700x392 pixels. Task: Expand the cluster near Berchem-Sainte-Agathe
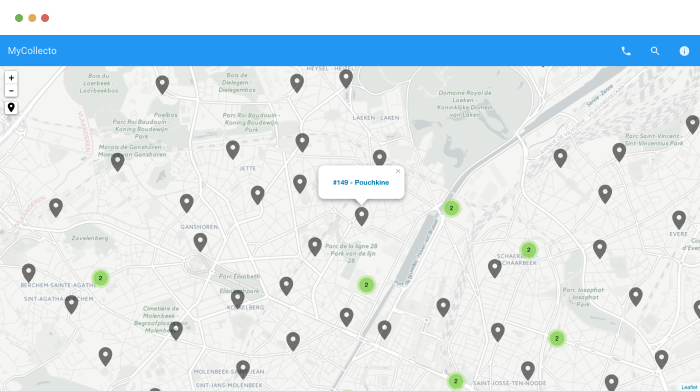[x=100, y=278]
